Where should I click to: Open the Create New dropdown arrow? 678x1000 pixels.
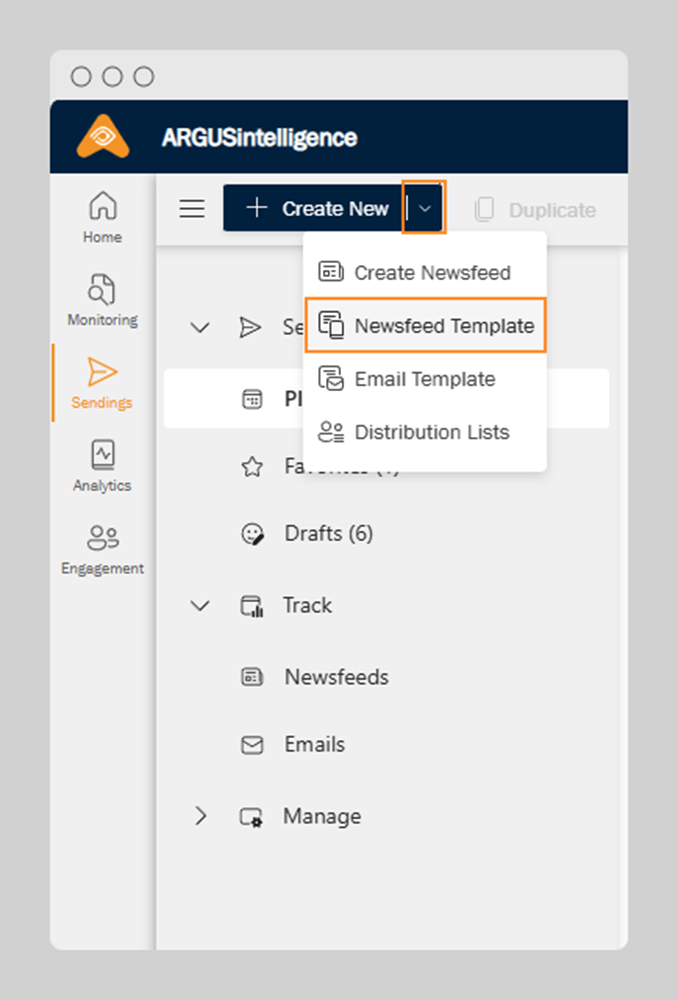[x=424, y=208]
